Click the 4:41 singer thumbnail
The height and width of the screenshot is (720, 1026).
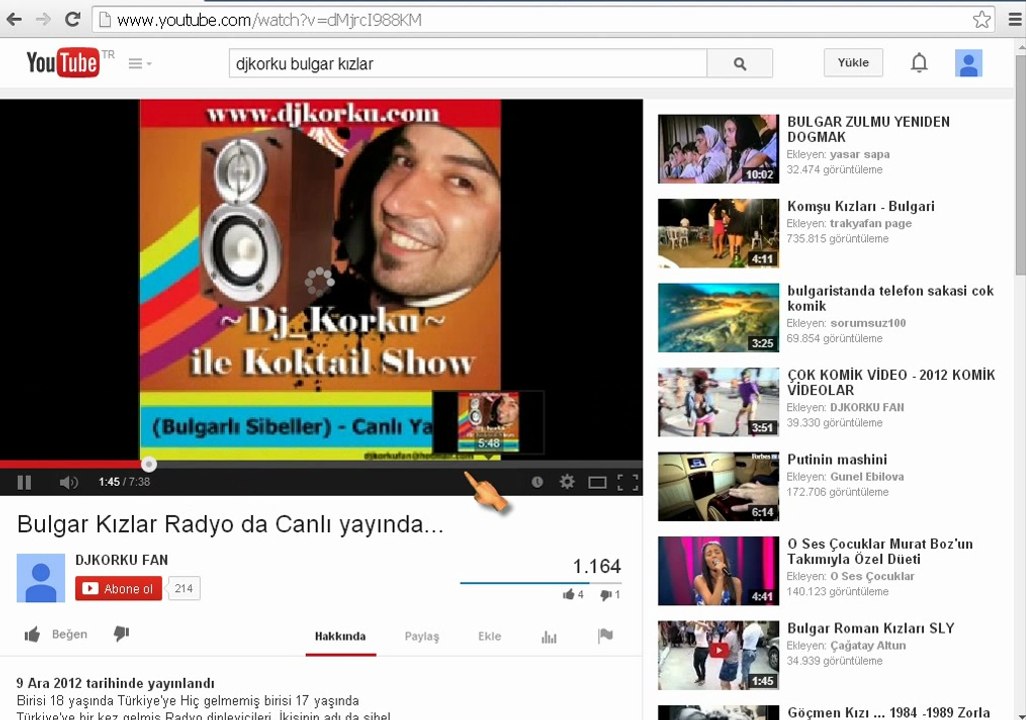(718, 571)
